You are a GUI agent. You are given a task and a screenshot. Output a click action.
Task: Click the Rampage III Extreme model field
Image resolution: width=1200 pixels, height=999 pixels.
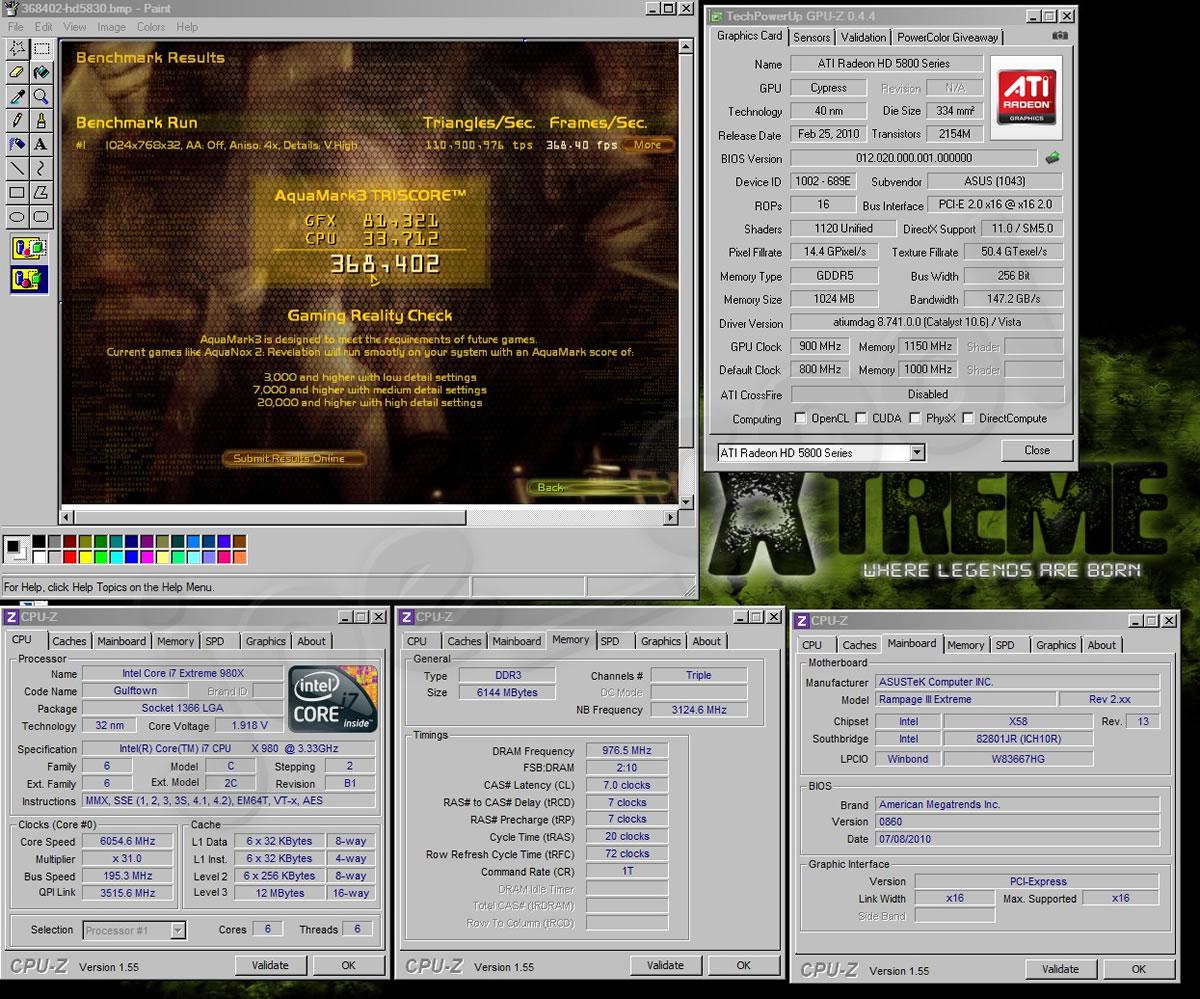[x=965, y=700]
